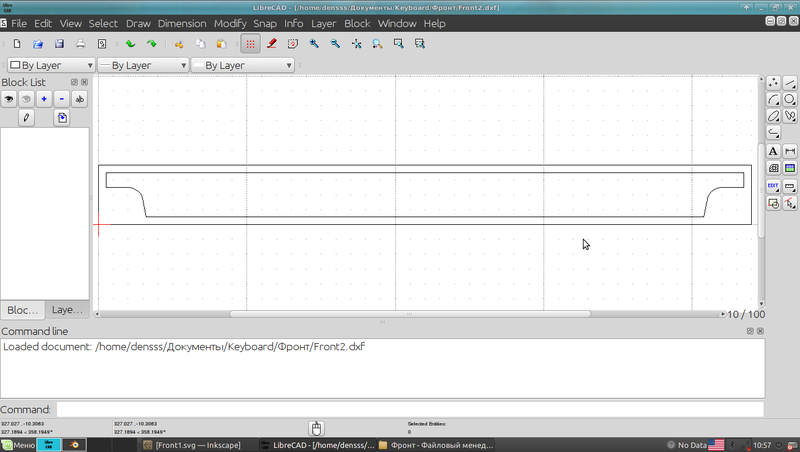Select the zoom panning tool
The width and height of the screenshot is (800, 452).
[x=420, y=44]
